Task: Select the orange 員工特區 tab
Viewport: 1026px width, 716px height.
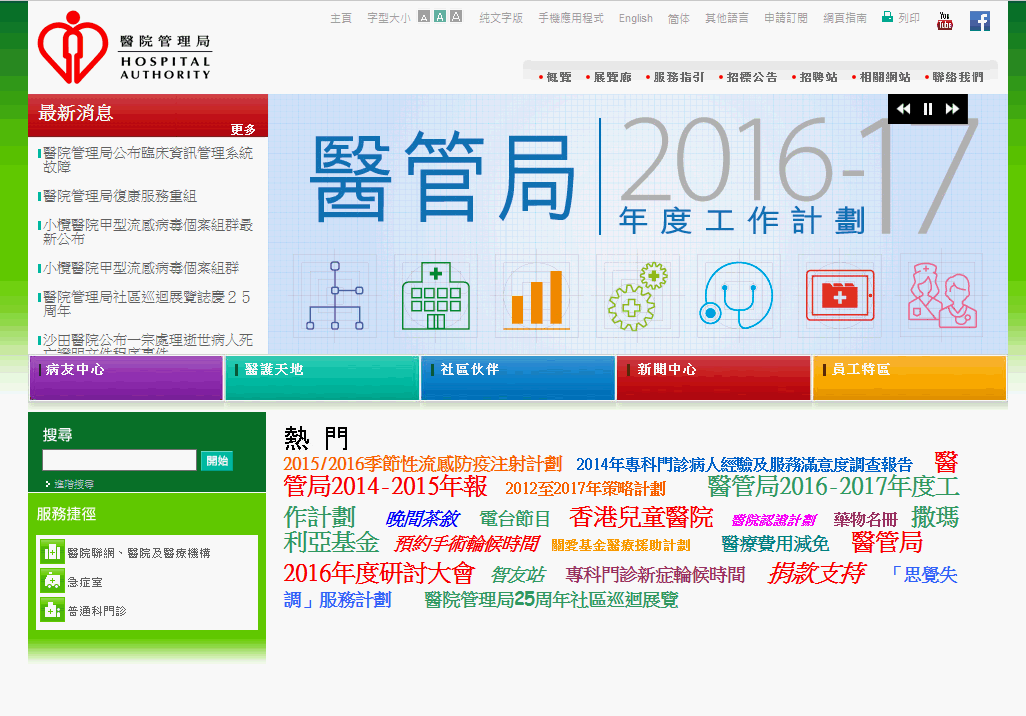Action: pos(910,377)
